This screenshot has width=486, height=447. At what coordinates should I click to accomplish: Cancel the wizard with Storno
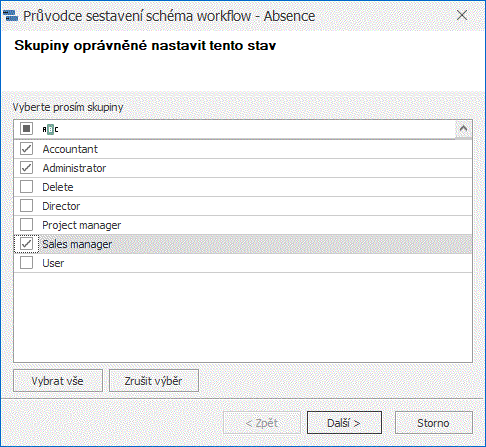pos(434,423)
